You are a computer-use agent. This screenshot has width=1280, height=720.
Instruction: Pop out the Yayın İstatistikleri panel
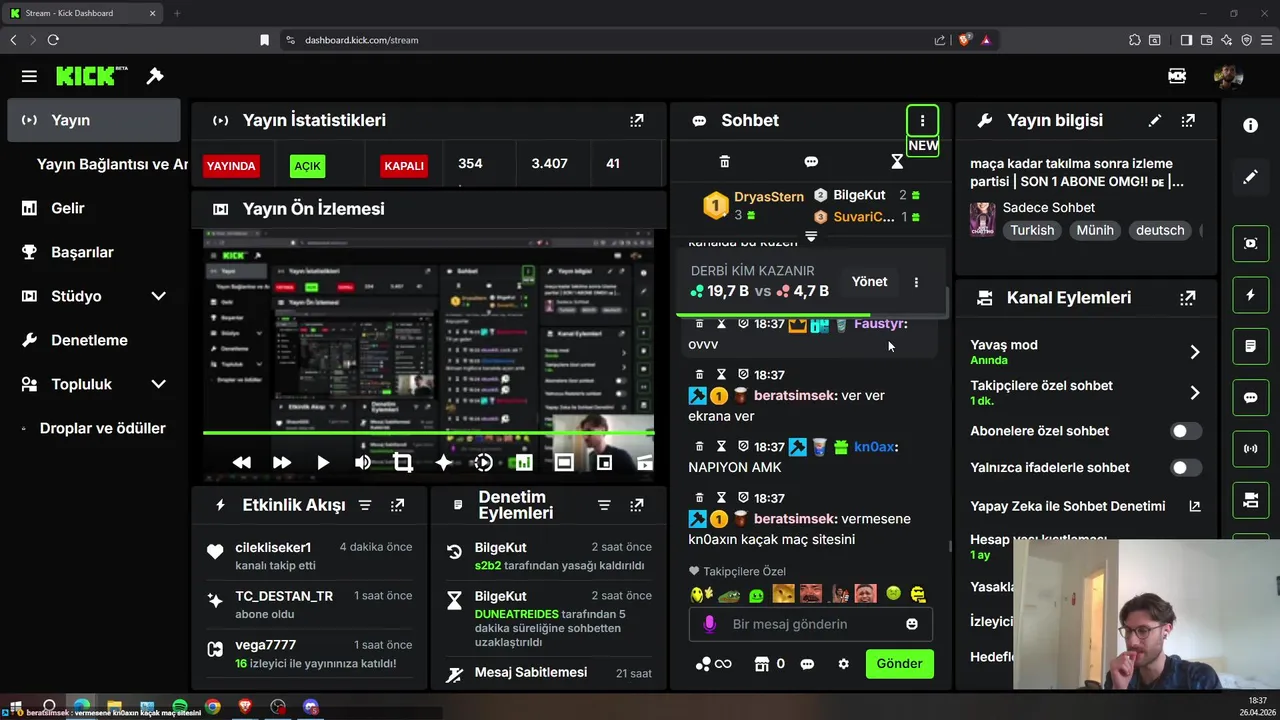click(637, 120)
